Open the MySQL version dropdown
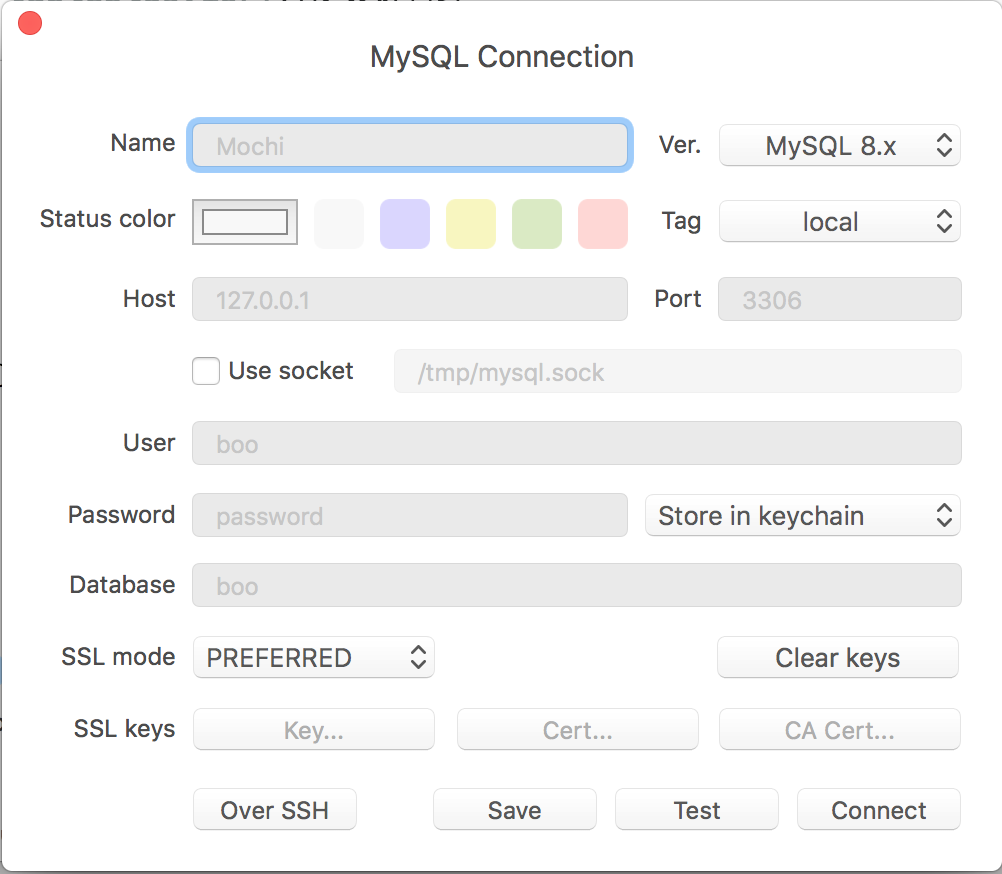 tap(840, 146)
